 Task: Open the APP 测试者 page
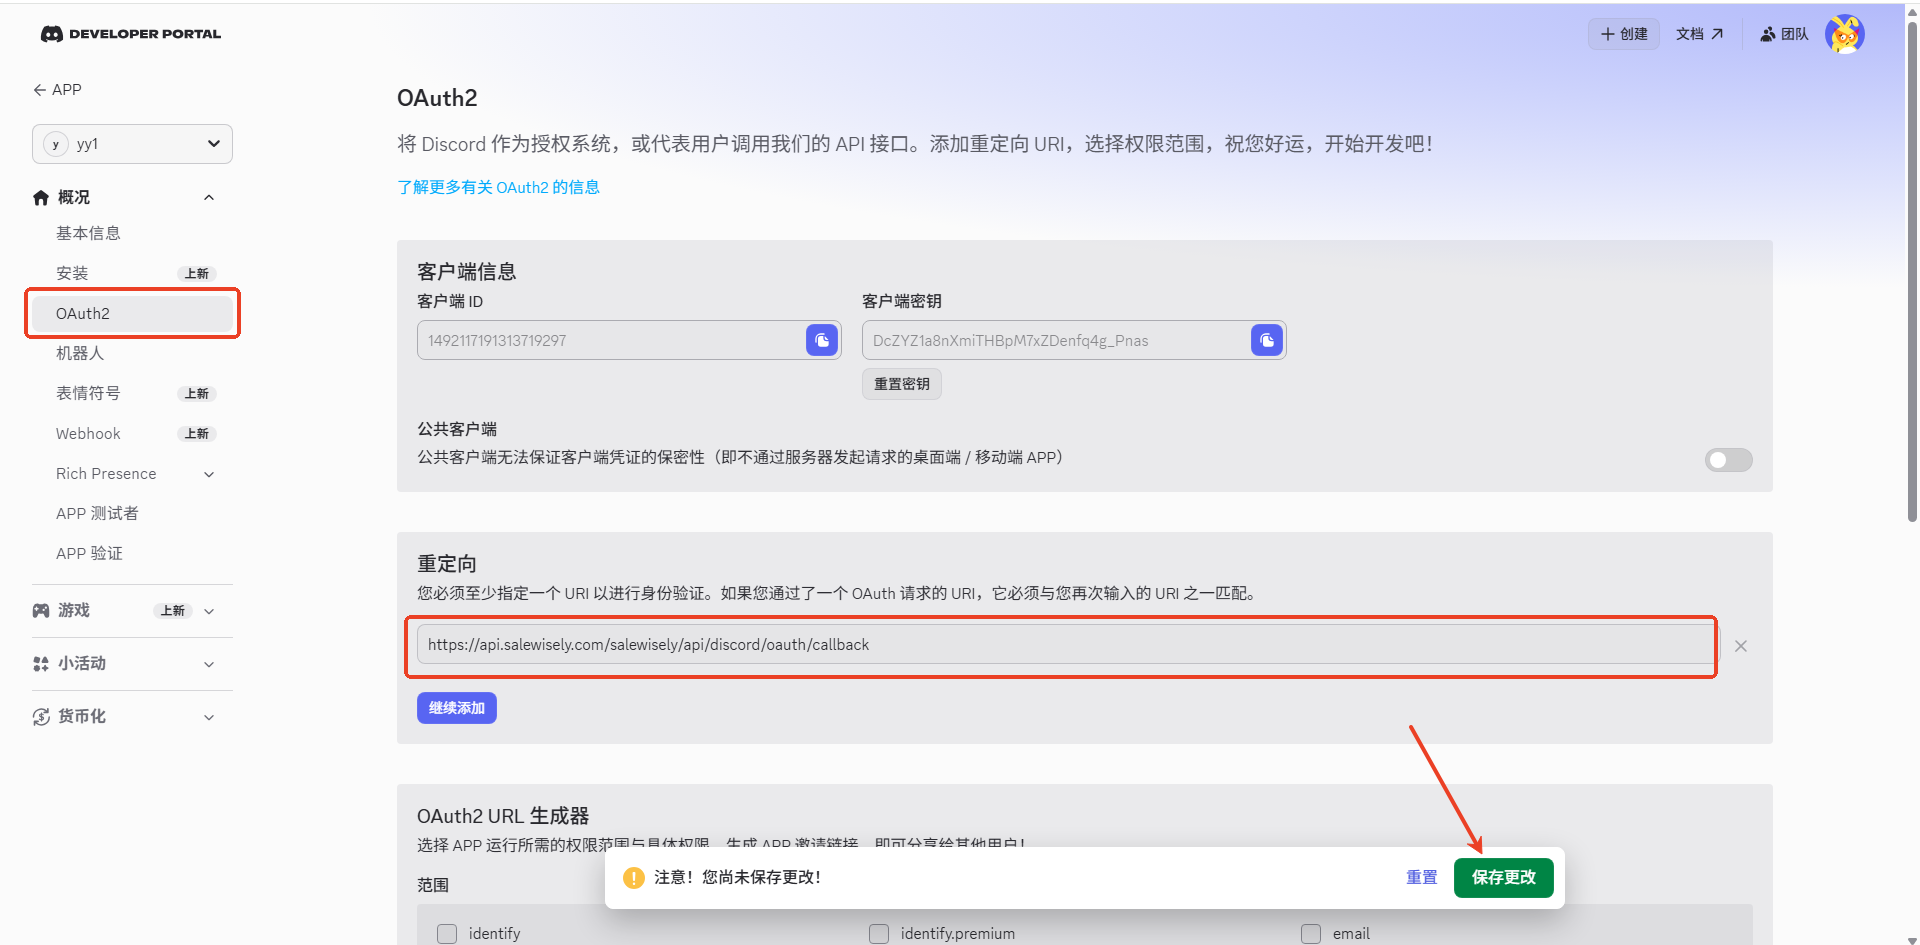coord(97,513)
